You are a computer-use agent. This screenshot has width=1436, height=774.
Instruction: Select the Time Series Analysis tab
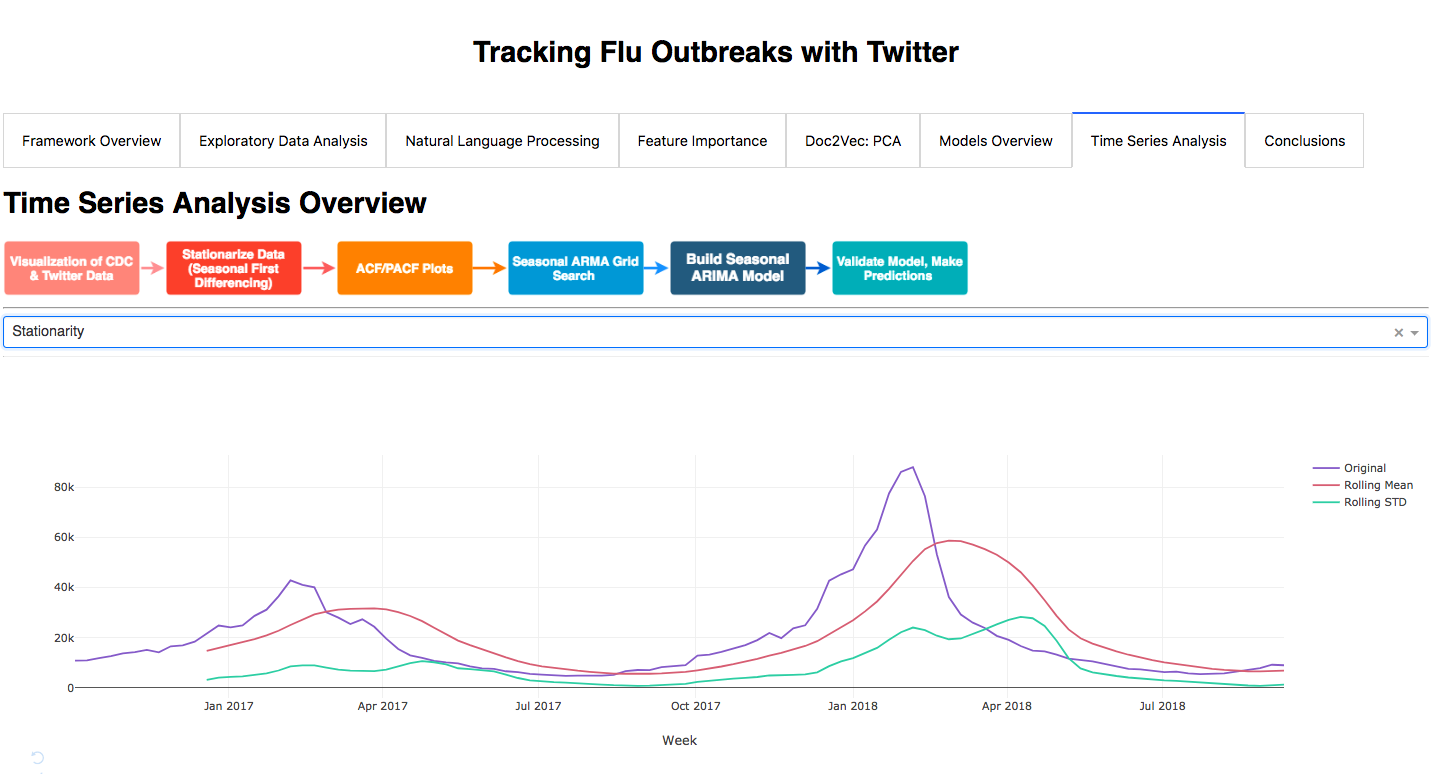[x=1158, y=141]
